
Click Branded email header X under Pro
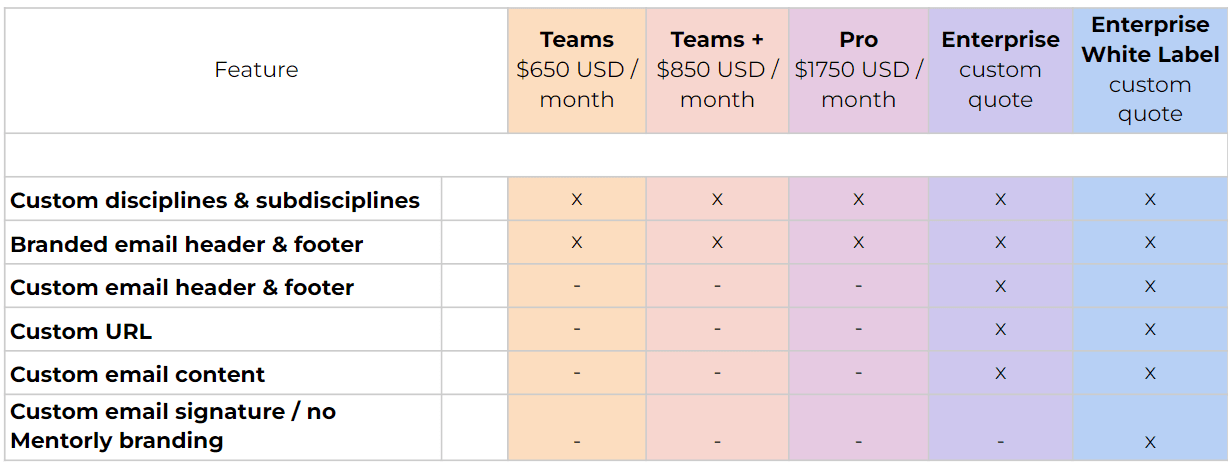coord(858,243)
